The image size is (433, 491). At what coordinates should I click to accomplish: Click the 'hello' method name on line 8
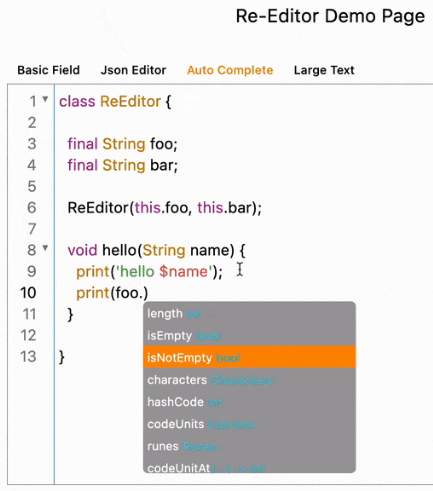point(120,250)
